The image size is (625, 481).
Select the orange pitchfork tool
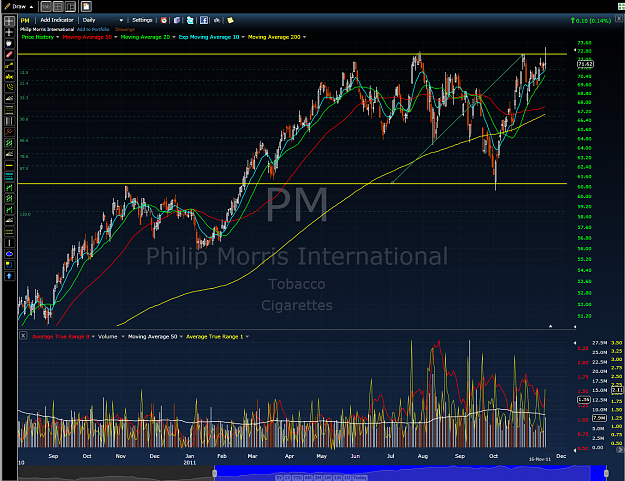[x=9, y=132]
